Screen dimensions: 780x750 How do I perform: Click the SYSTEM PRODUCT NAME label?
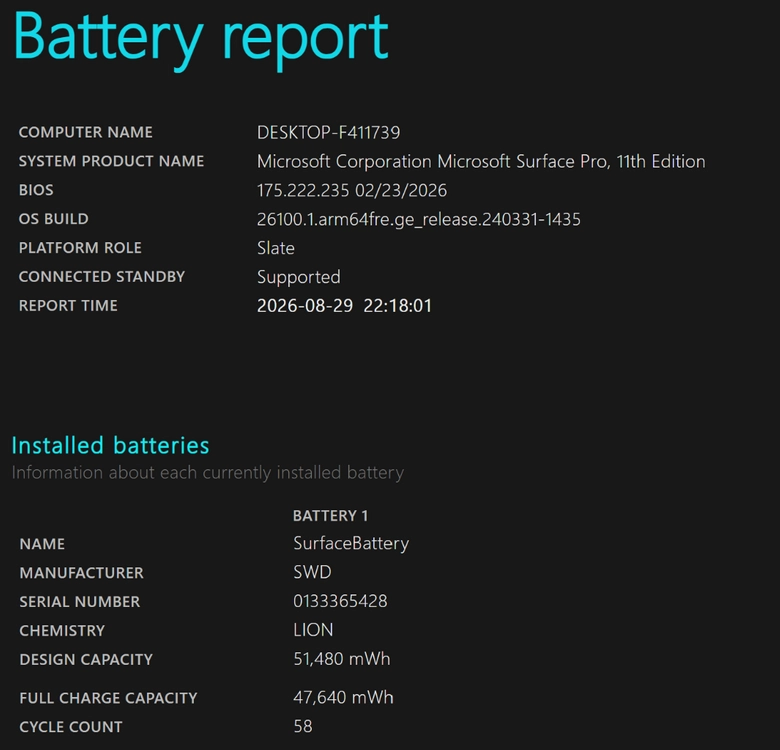click(111, 161)
